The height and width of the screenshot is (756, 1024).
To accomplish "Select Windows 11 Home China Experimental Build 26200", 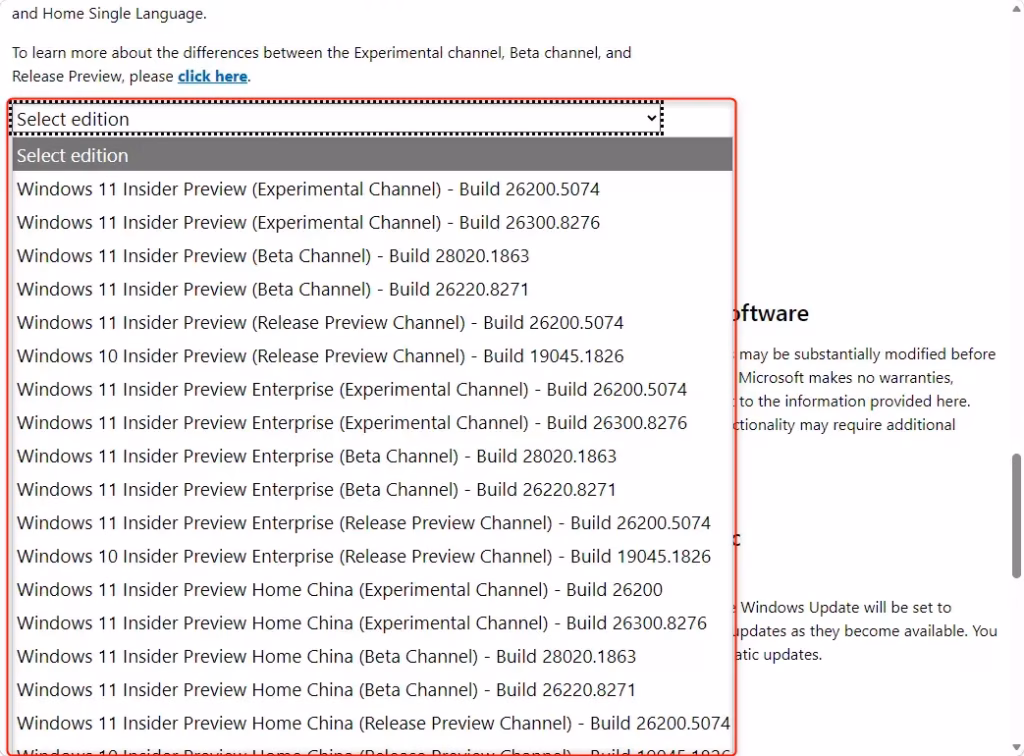I will pyautogui.click(x=340, y=589).
